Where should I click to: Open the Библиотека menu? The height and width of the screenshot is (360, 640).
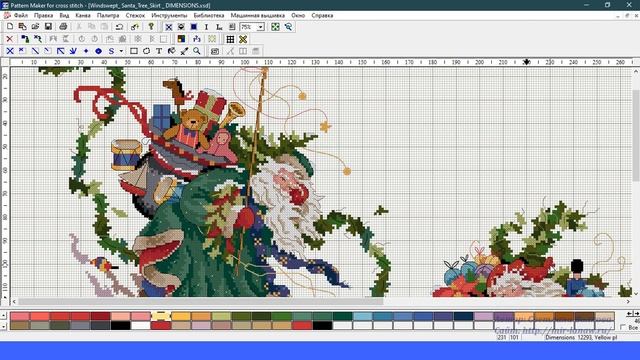[x=209, y=15]
